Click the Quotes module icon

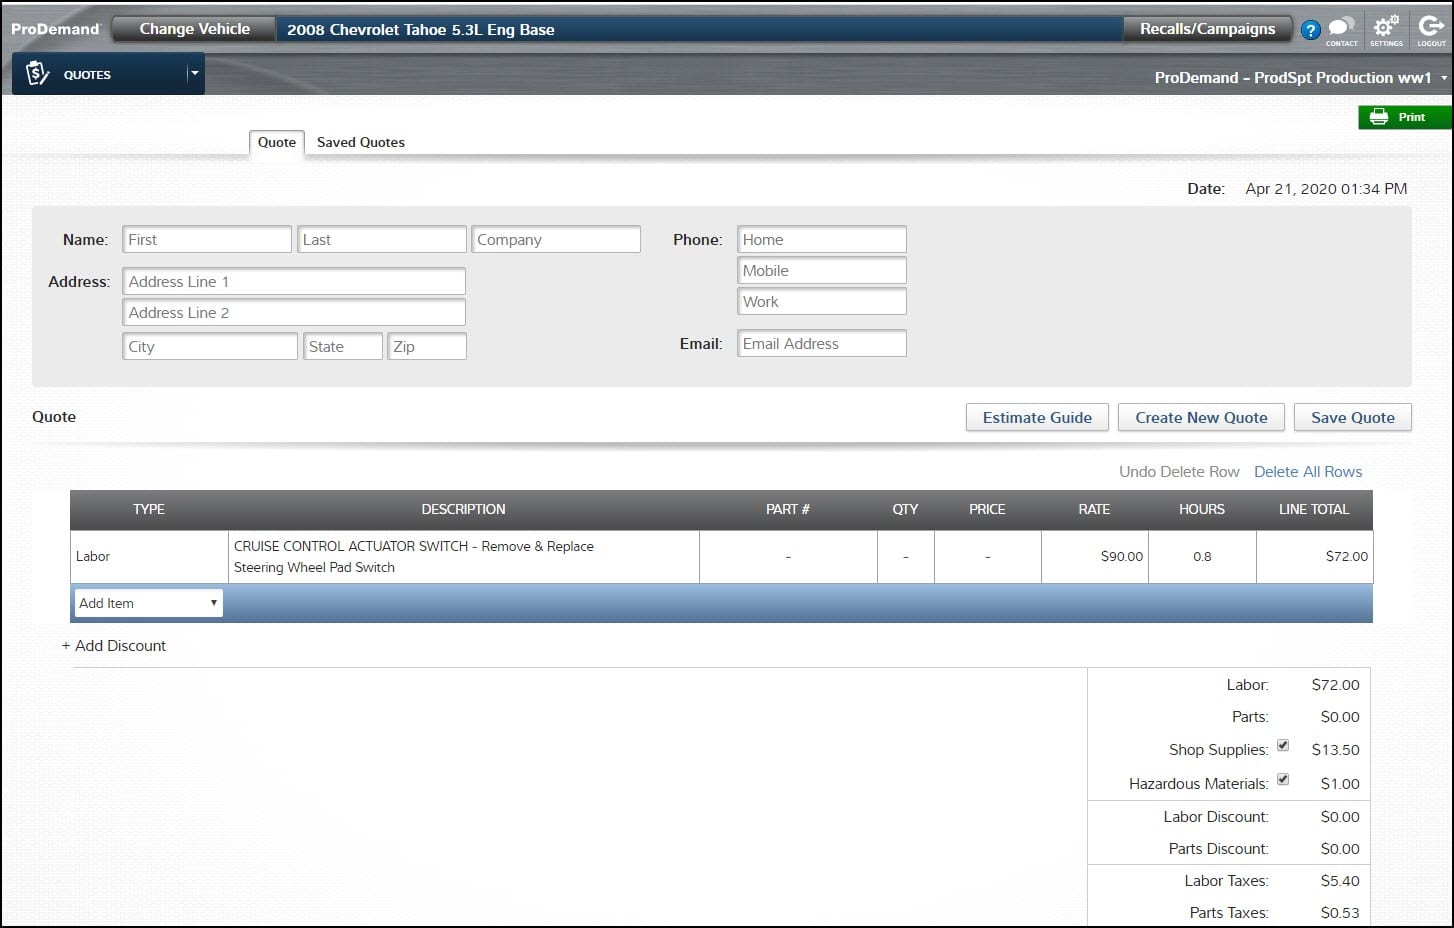point(38,74)
